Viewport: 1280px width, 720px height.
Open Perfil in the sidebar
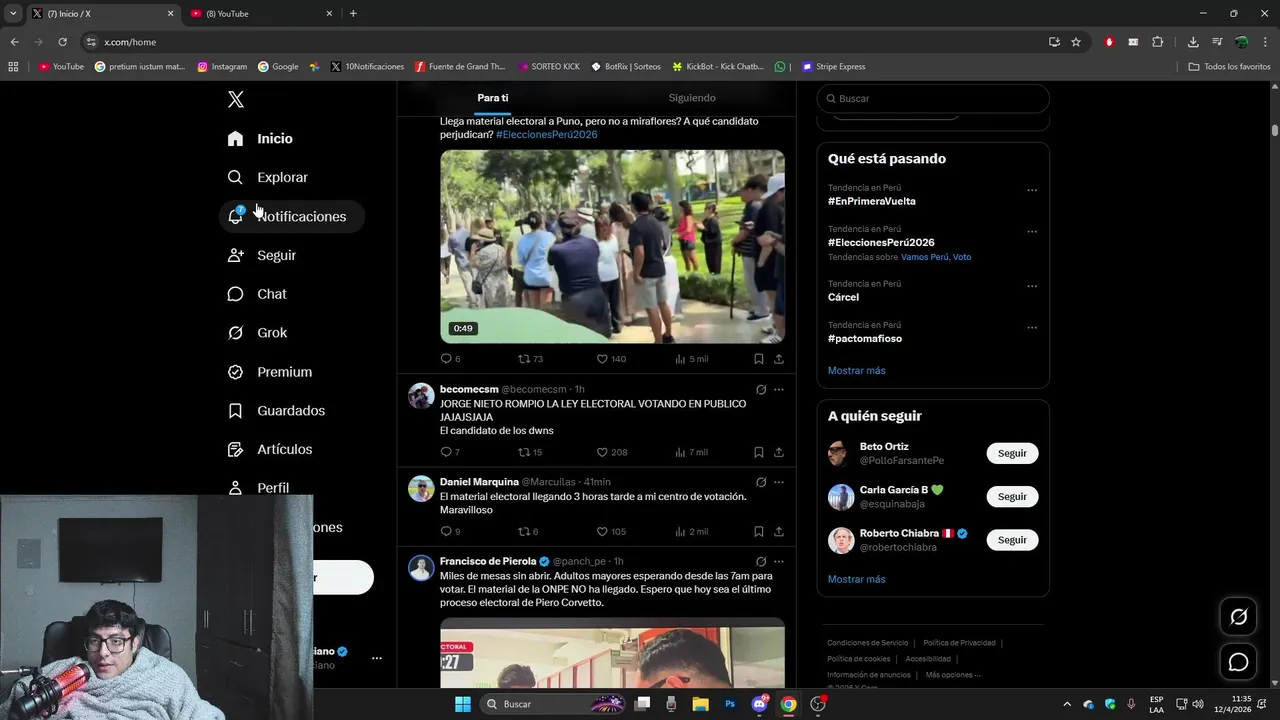(x=259, y=488)
